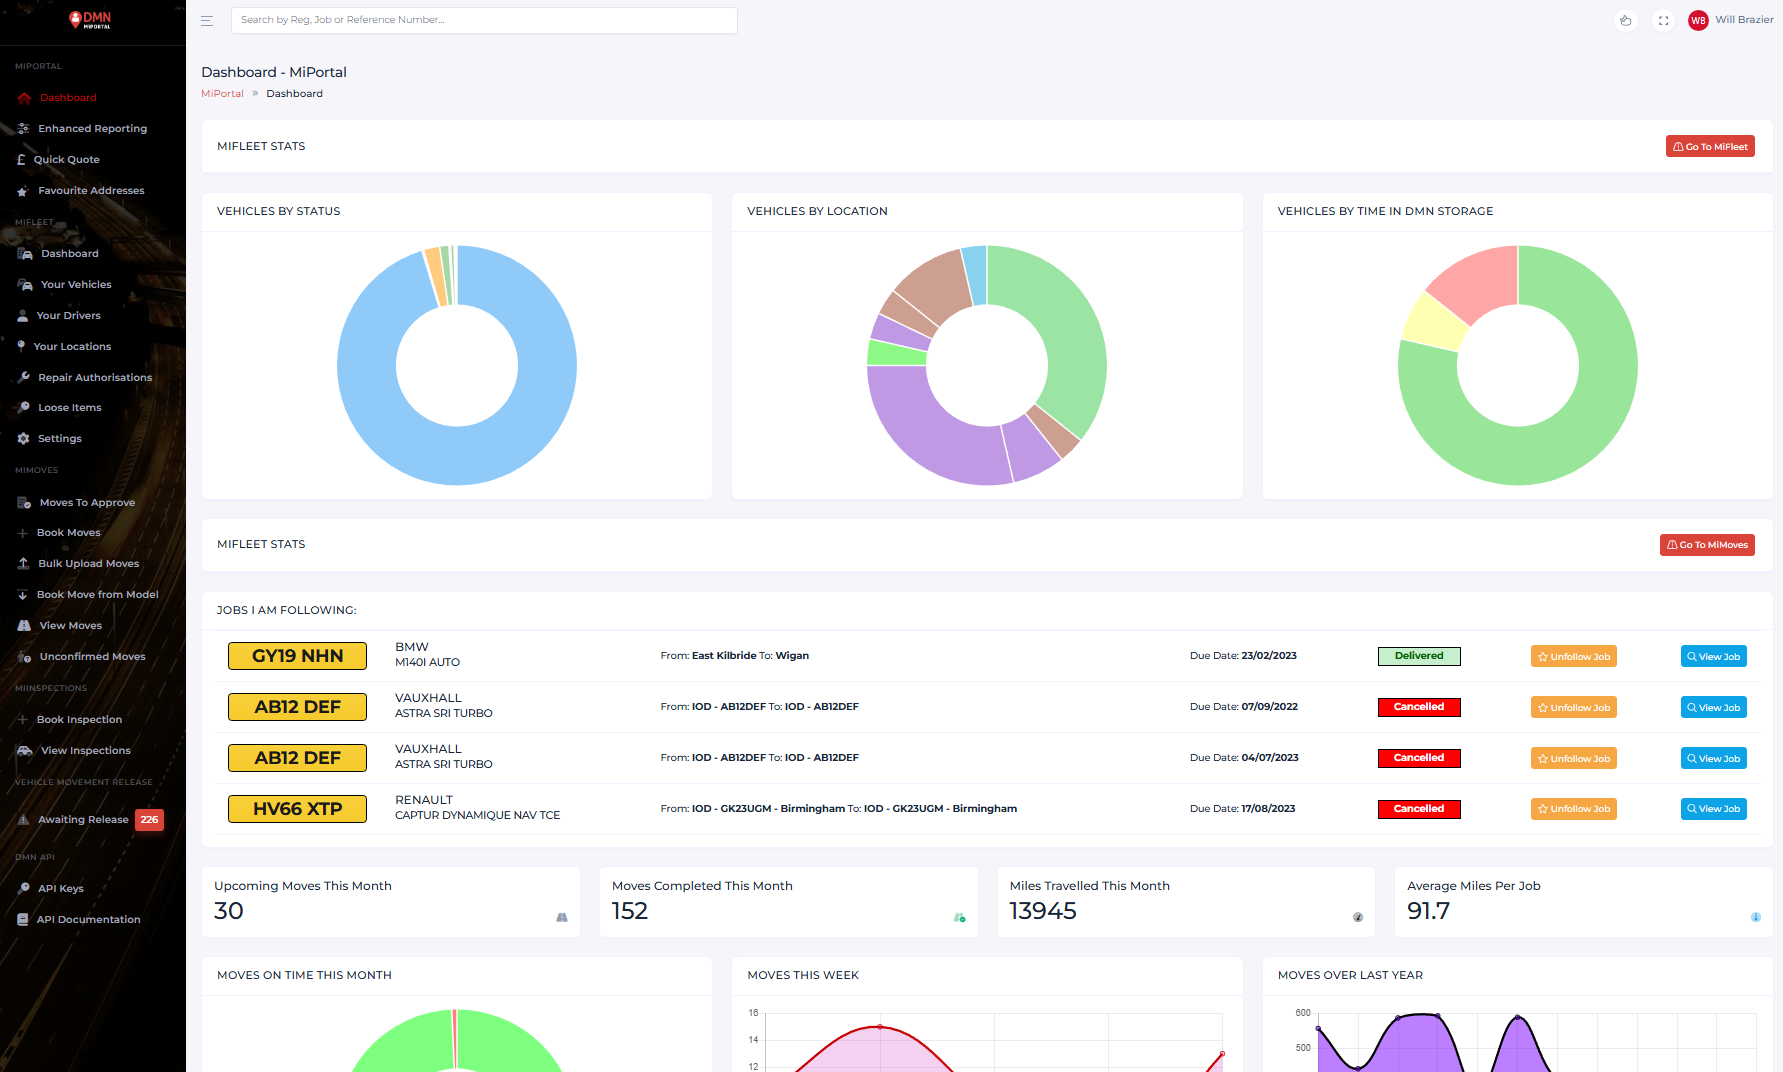Collapse the sidebar with the hamburger icon
The height and width of the screenshot is (1072, 1783).
click(x=207, y=20)
